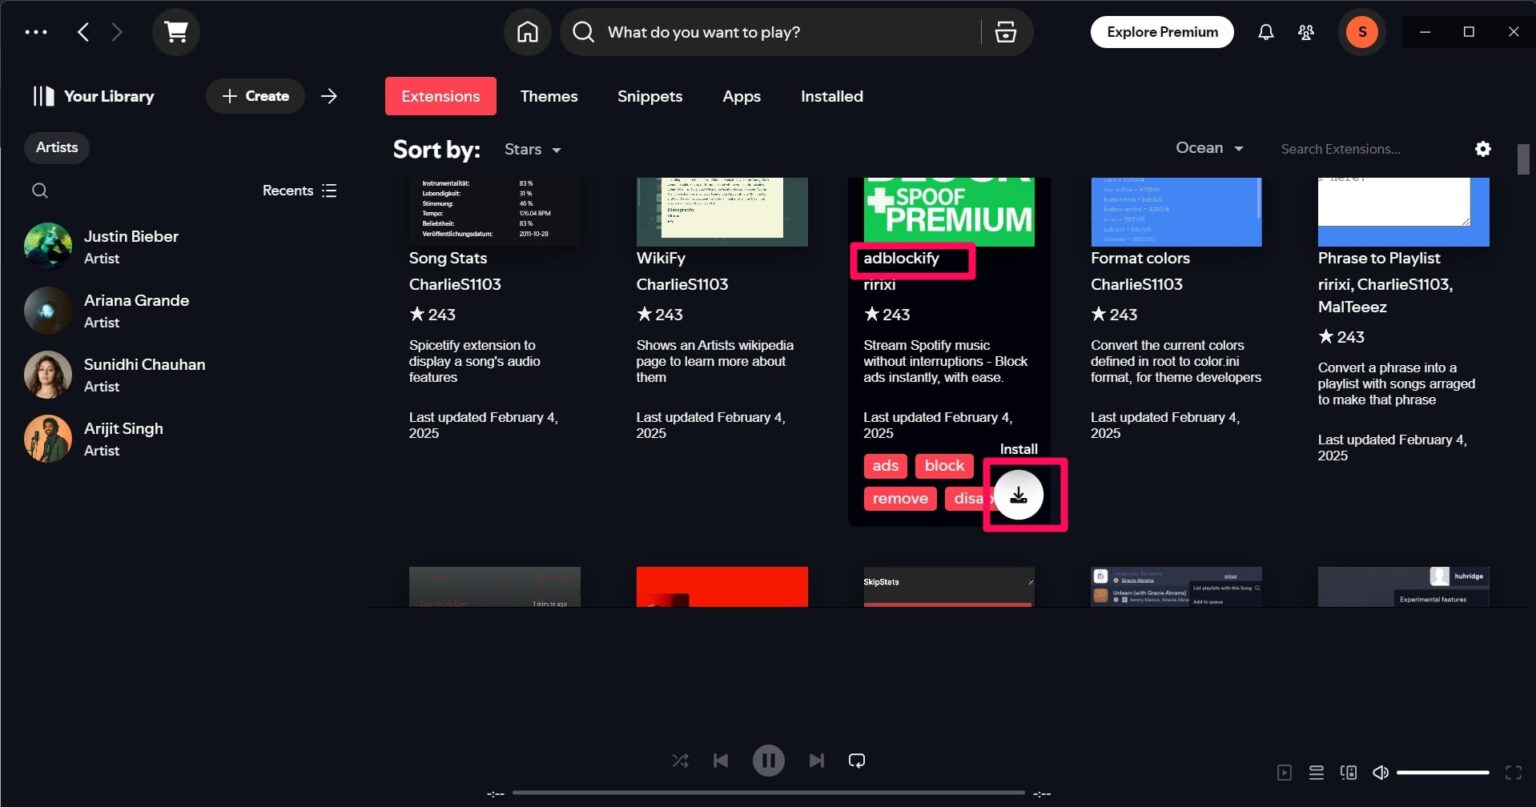Switch to the Installed tab
Image resolution: width=1536 pixels, height=807 pixels.
tap(831, 96)
